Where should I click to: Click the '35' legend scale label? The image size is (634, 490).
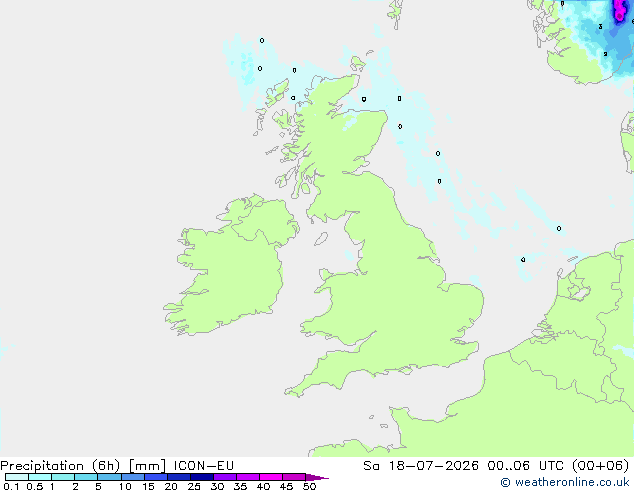pos(240,486)
